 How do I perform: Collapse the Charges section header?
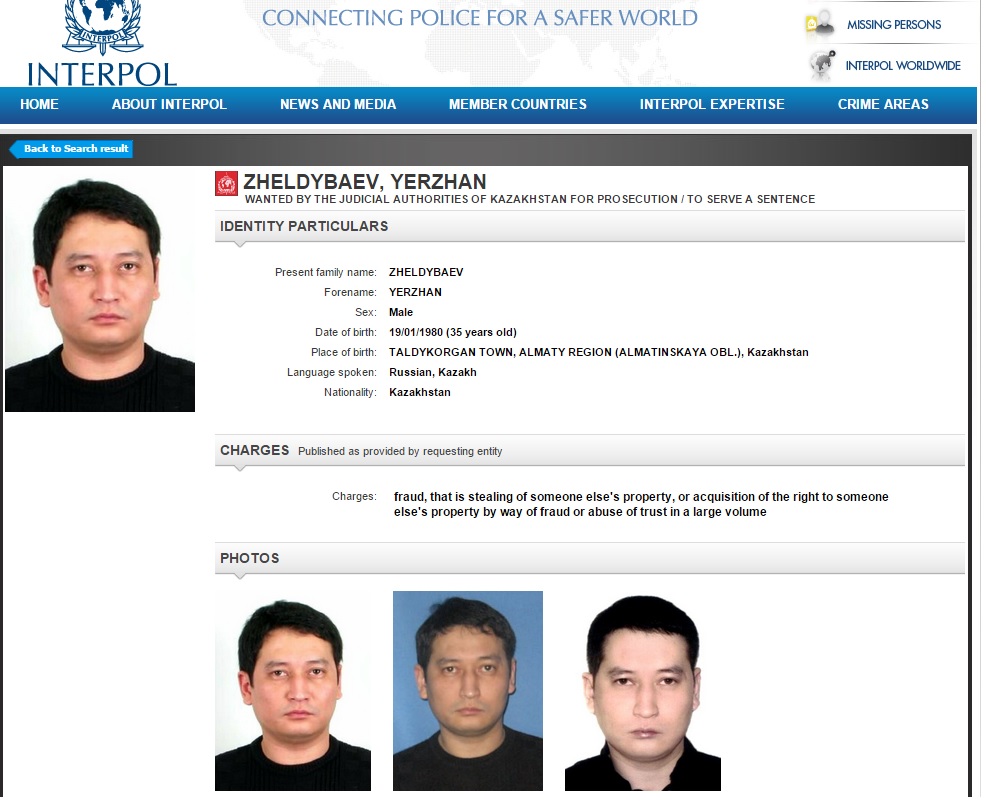click(590, 450)
